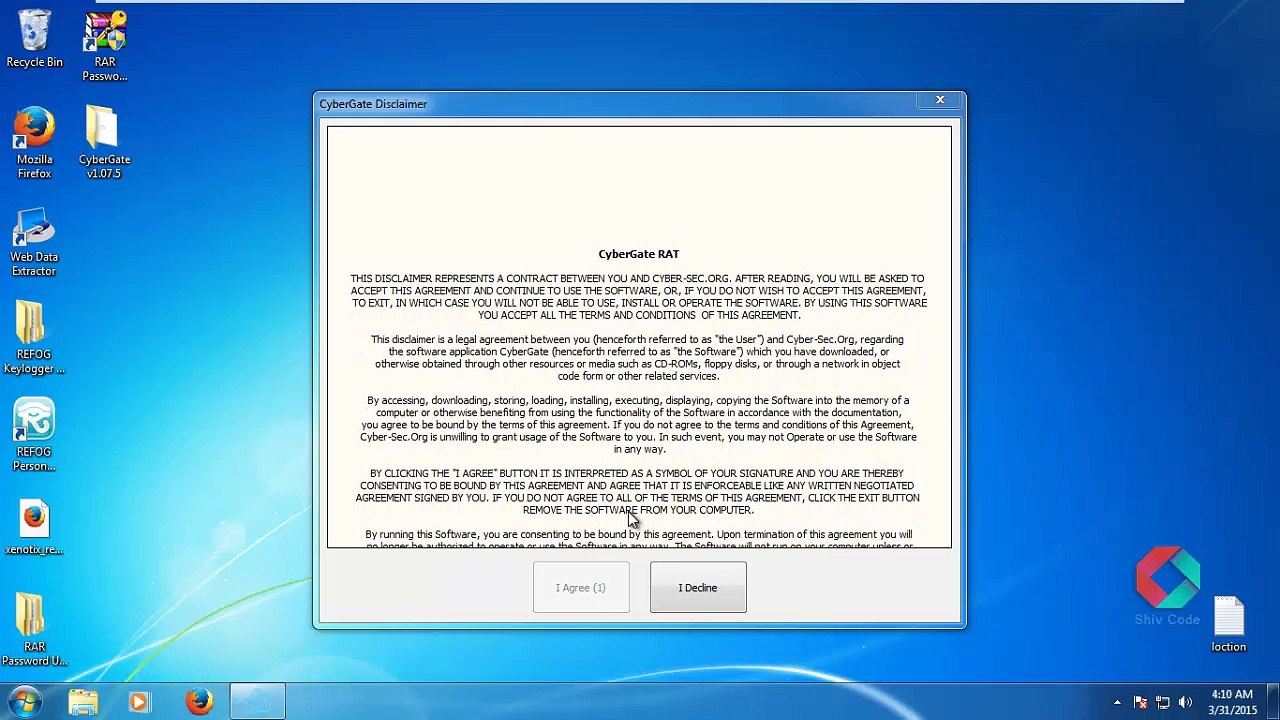Viewport: 1280px width, 720px height.
Task: Launch Windows Media Player from taskbar
Action: 139,702
